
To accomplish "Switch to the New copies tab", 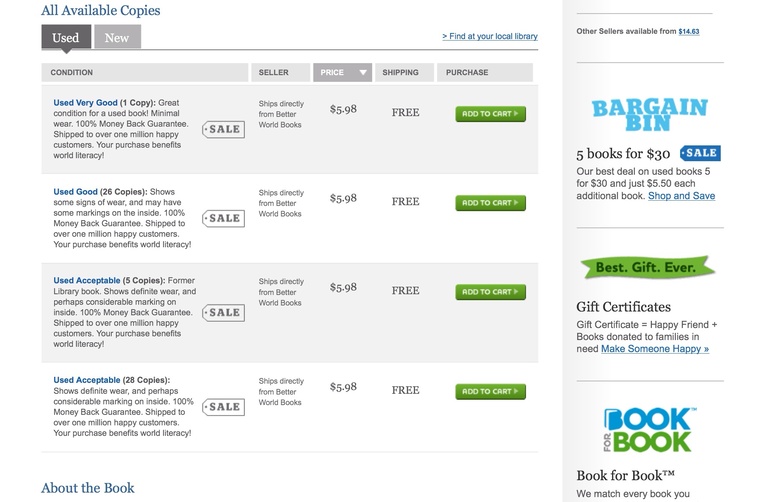I will (117, 38).
